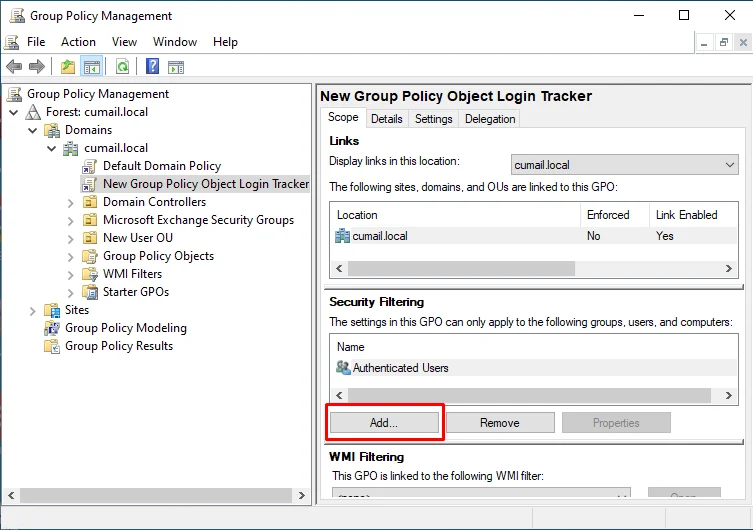
Task: Open the Action menu
Action: 78,42
